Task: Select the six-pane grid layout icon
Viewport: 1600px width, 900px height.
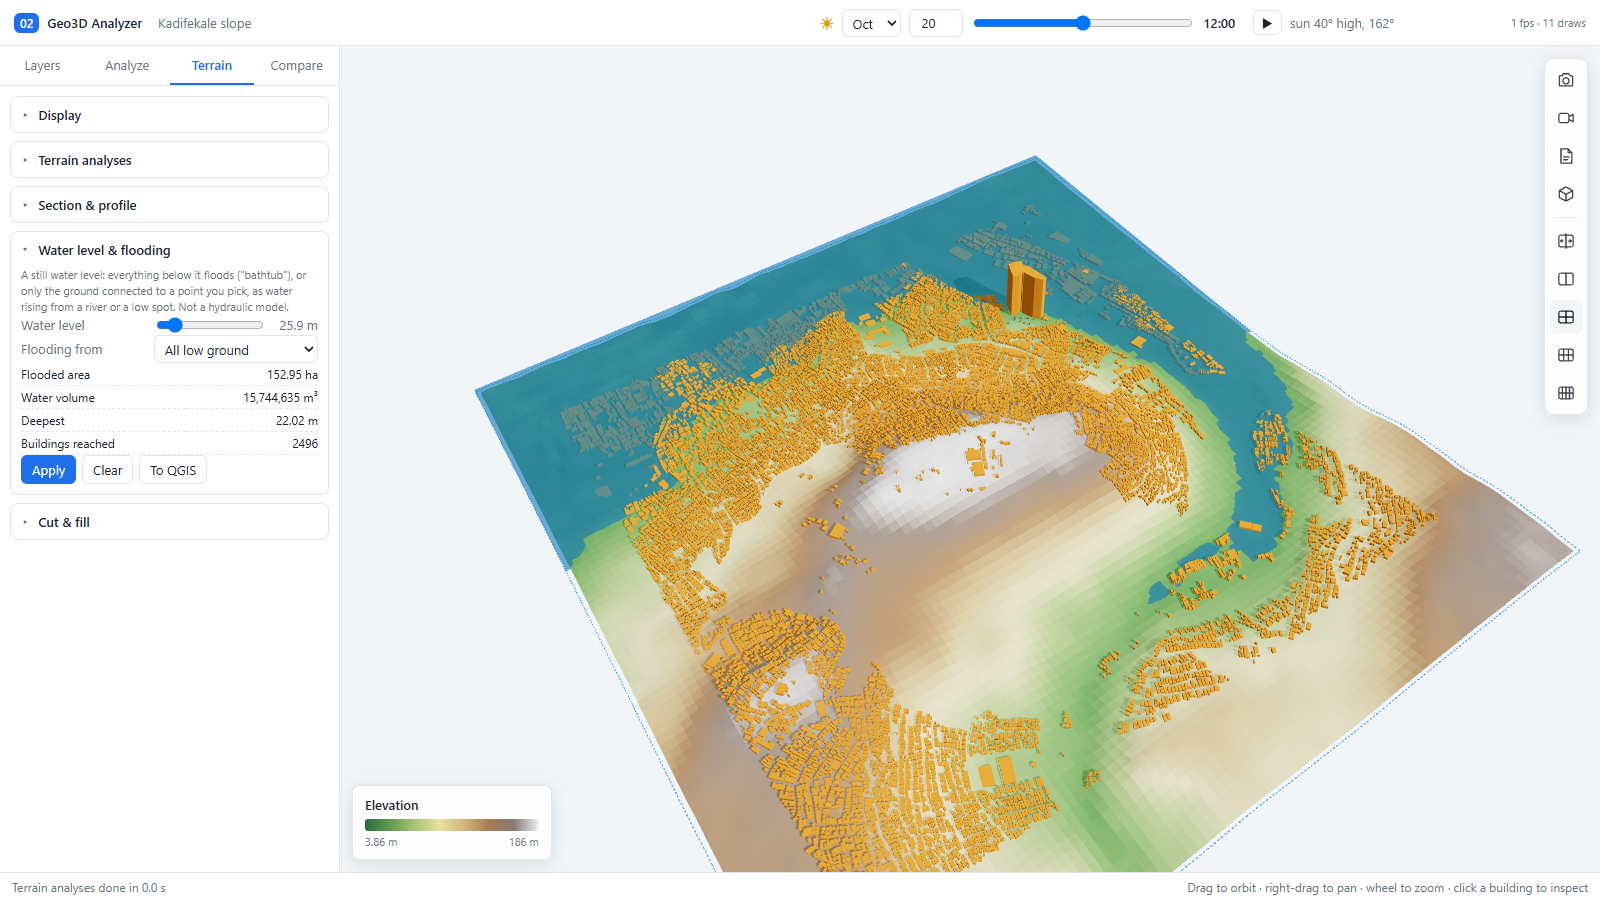Action: coord(1566,355)
